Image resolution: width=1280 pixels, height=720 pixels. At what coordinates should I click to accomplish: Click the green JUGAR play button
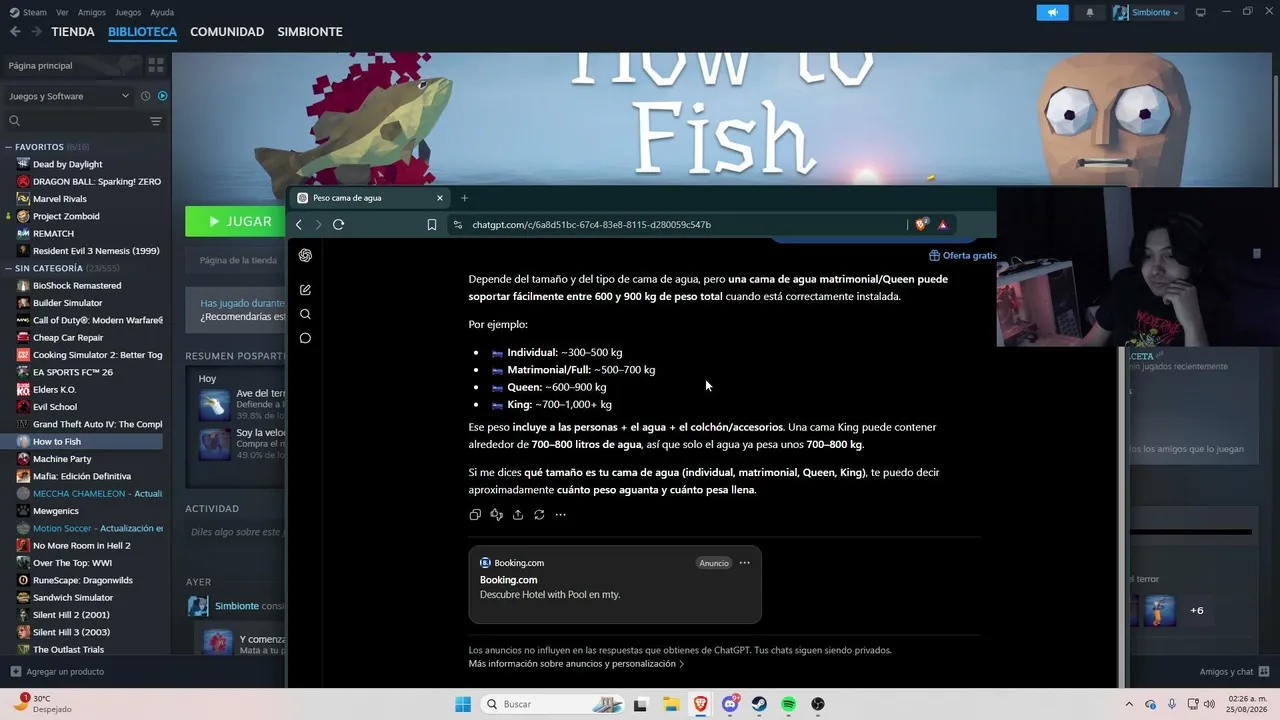(236, 221)
